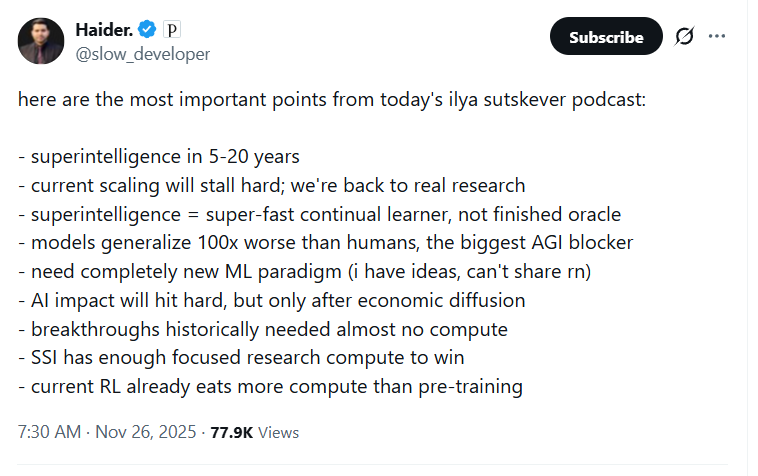View the 77.9K Views analytics
The height and width of the screenshot is (476, 758).
[255, 433]
